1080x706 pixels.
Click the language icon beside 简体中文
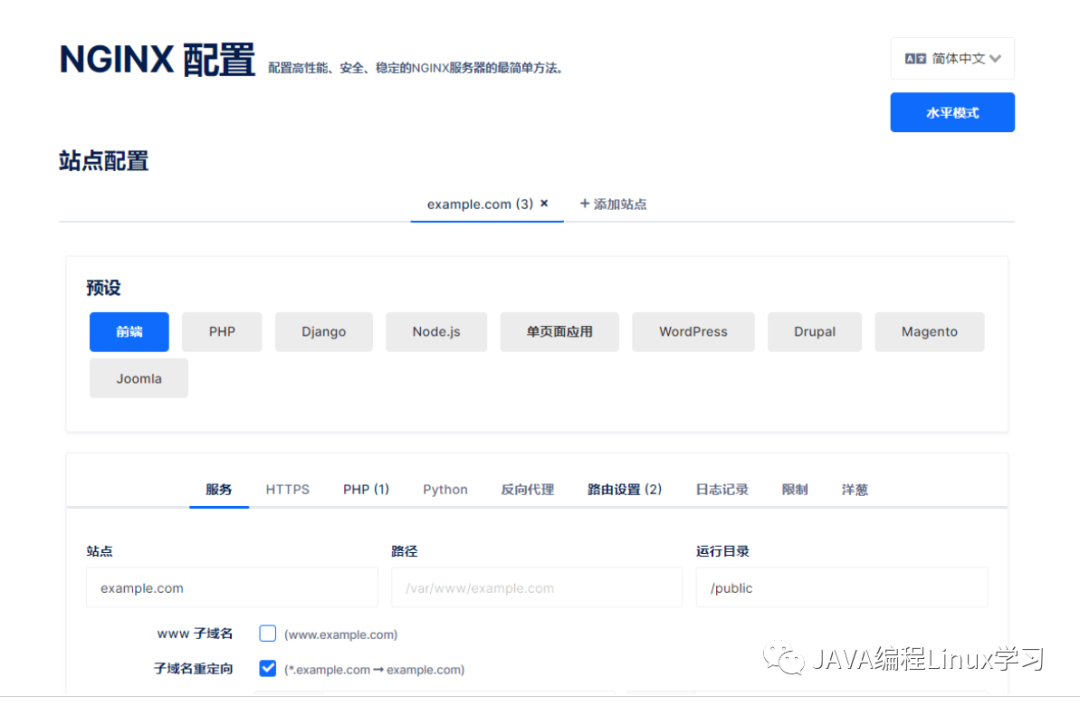click(915, 59)
